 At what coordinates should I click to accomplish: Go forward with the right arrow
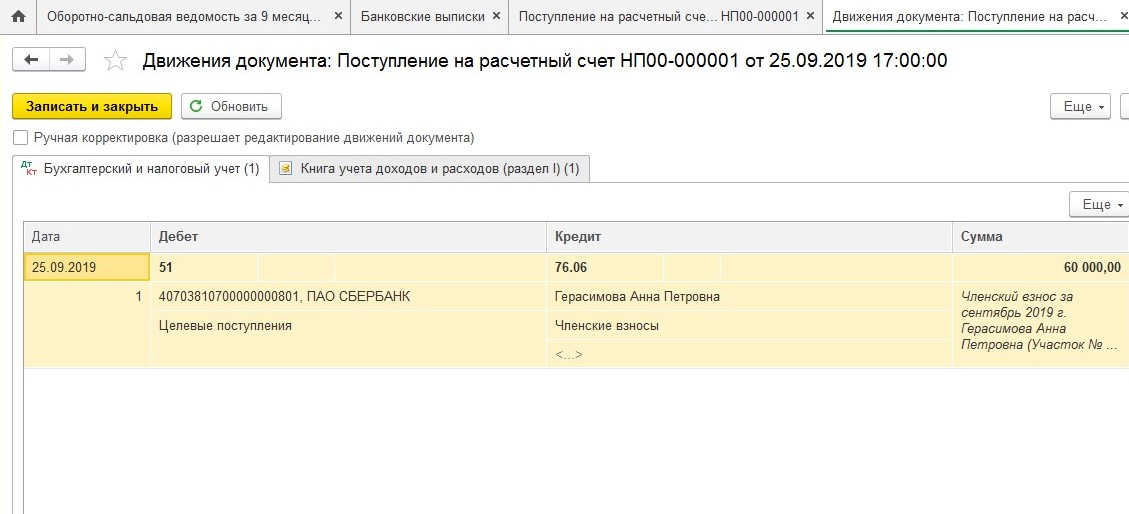(x=67, y=60)
